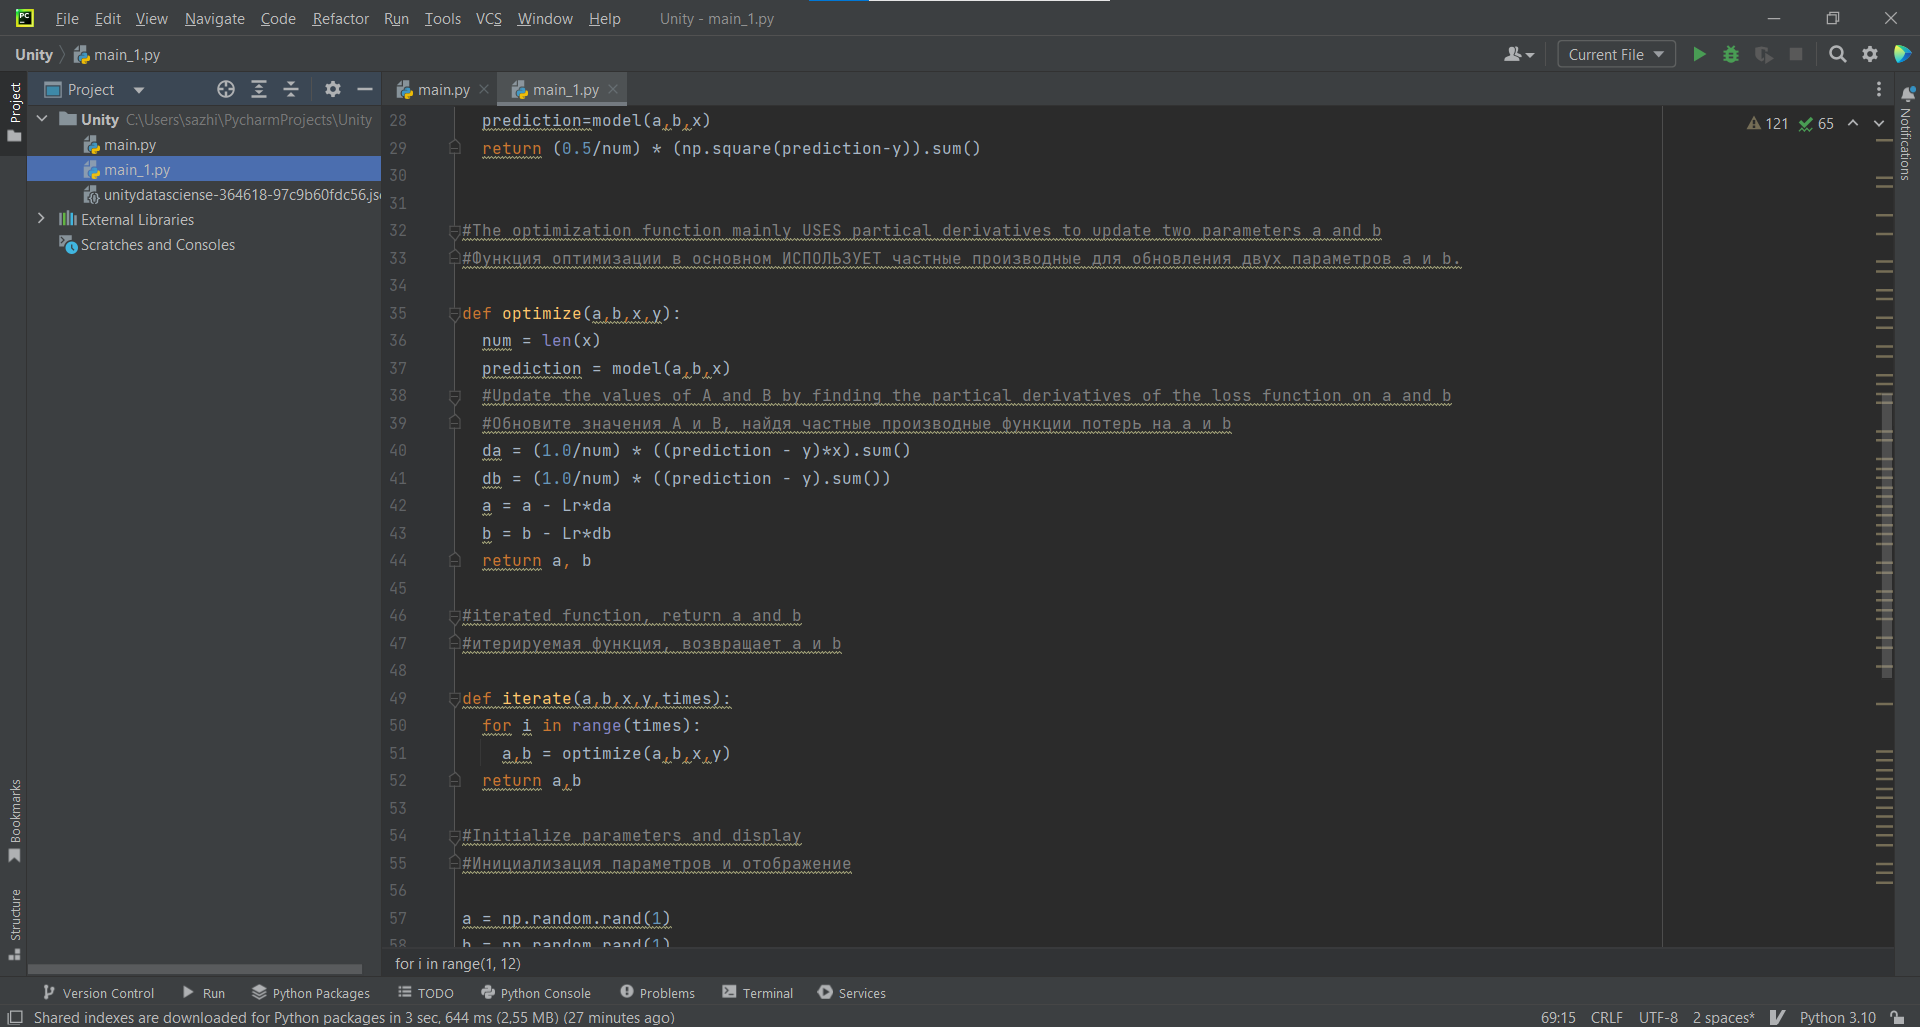Open Python 3.10 interpreter selector
Screen dimensions: 1920x1027
(x=1837, y=1017)
